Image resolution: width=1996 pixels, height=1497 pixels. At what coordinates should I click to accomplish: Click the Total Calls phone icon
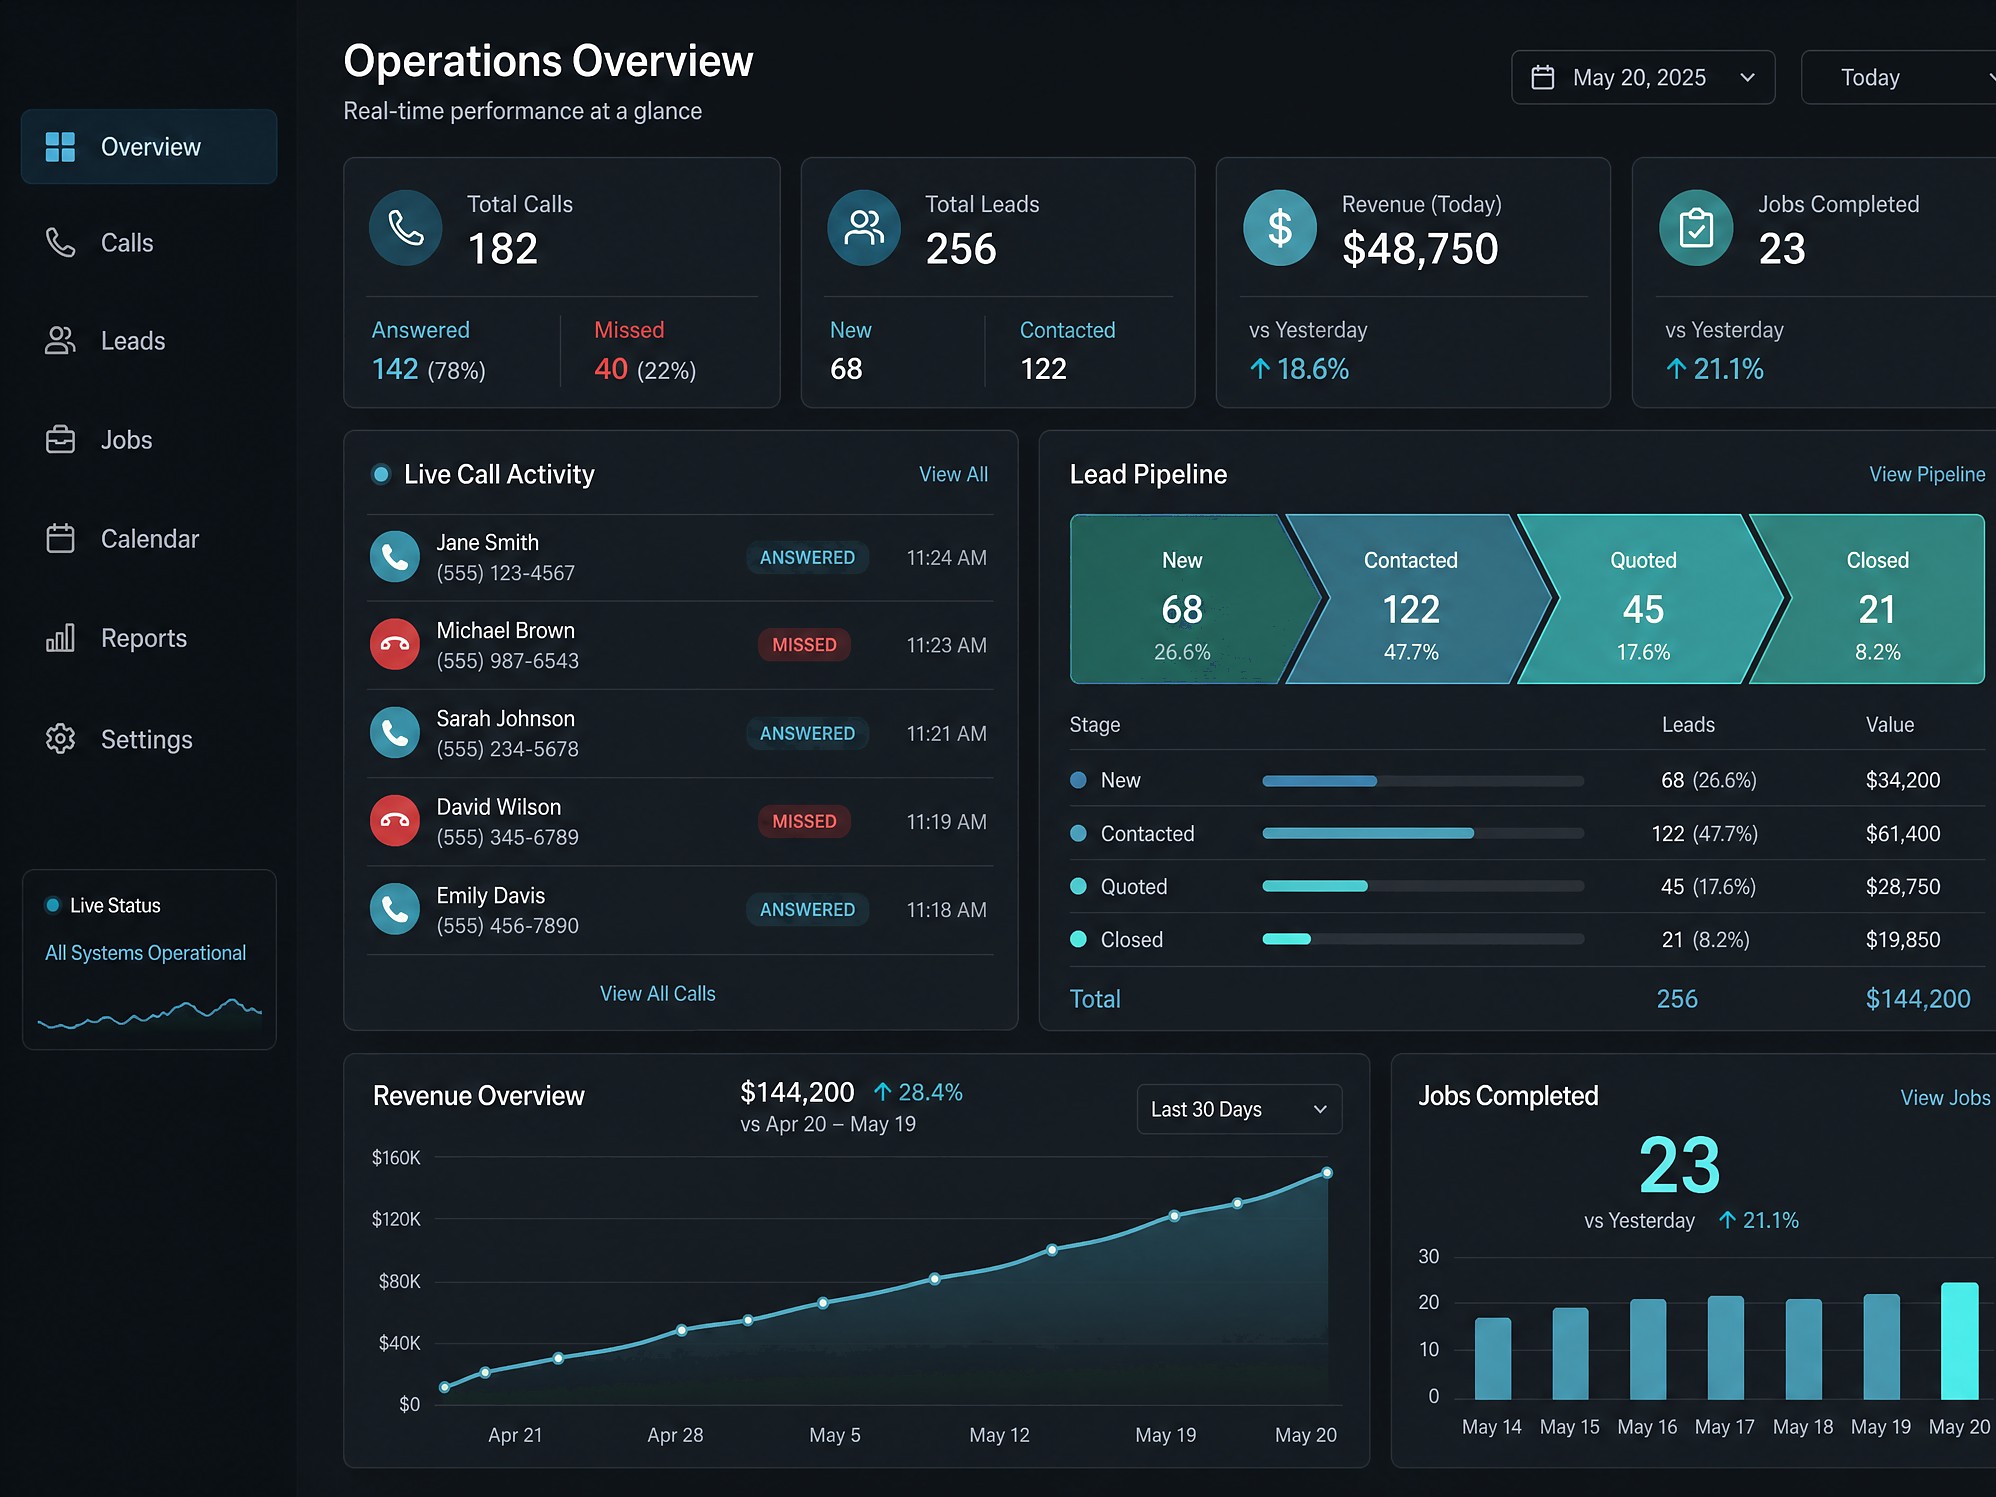coord(406,228)
